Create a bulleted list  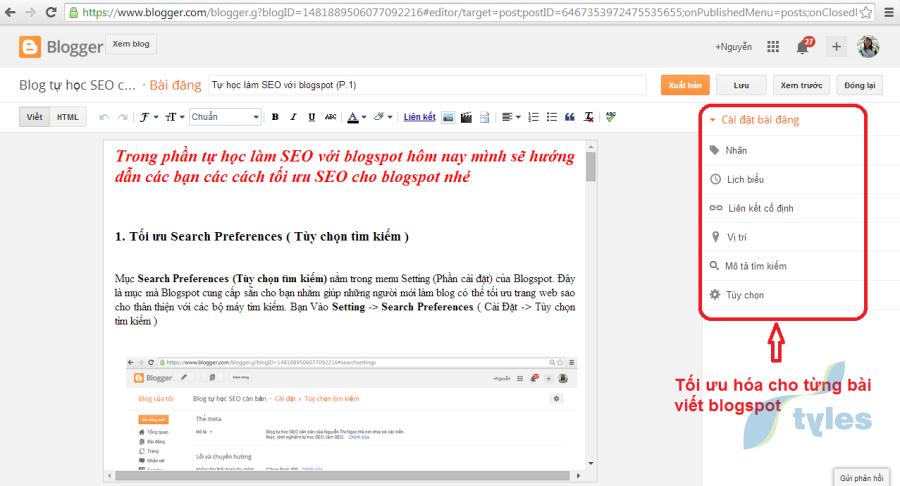[552, 117]
